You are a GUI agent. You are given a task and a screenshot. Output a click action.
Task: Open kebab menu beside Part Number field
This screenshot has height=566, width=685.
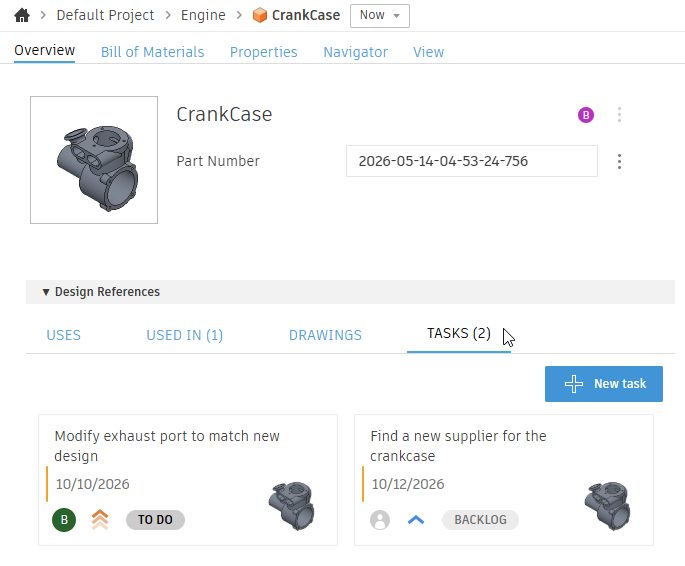click(x=619, y=162)
